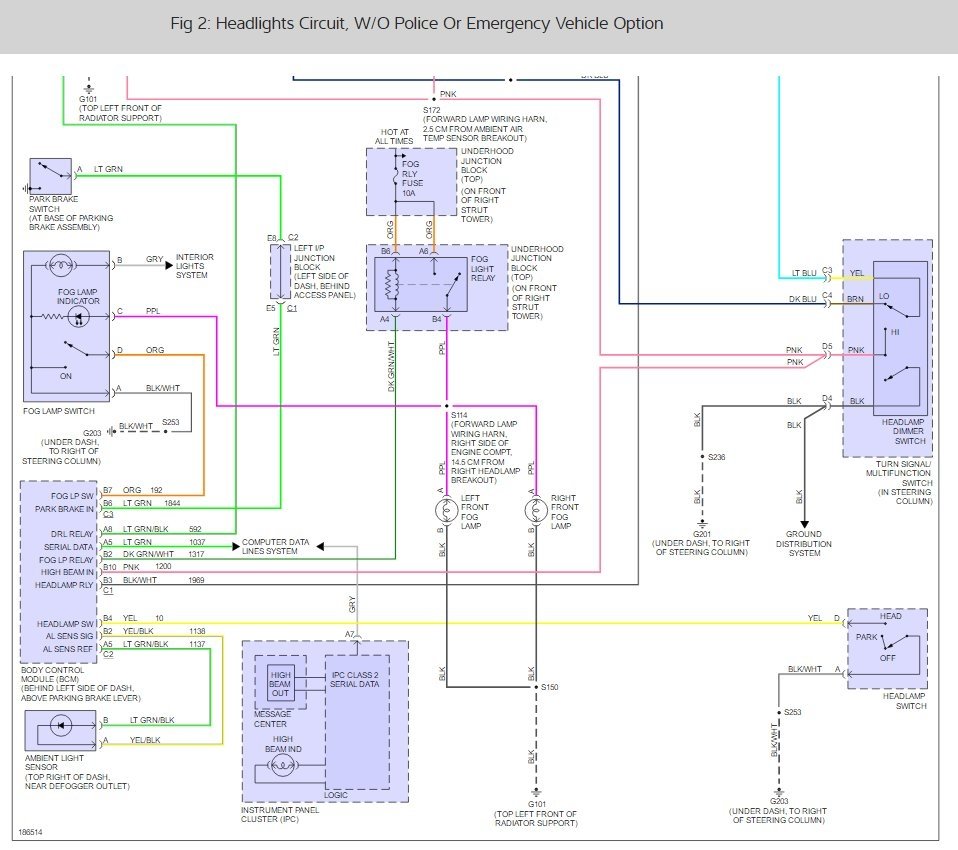Click the High Beam Out box in Message Center
958x850 pixels.
tap(280, 684)
